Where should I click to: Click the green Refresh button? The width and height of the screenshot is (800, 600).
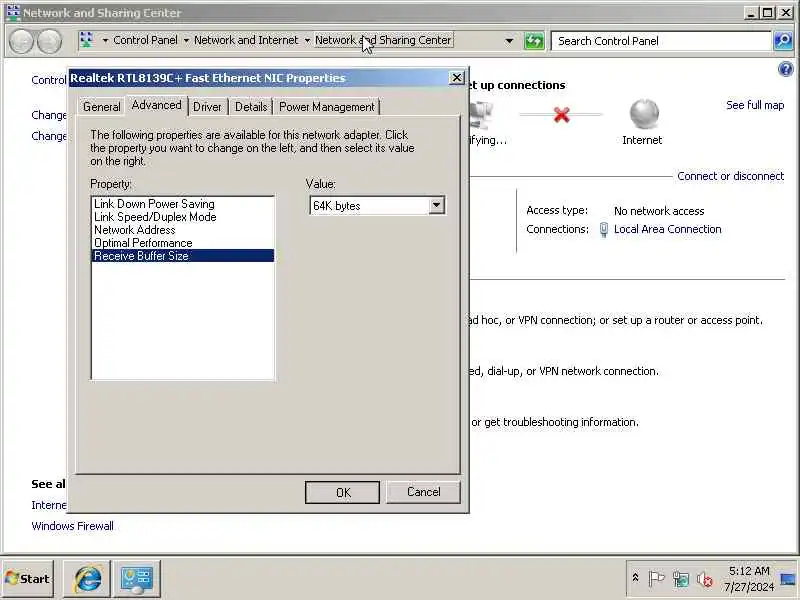[534, 41]
